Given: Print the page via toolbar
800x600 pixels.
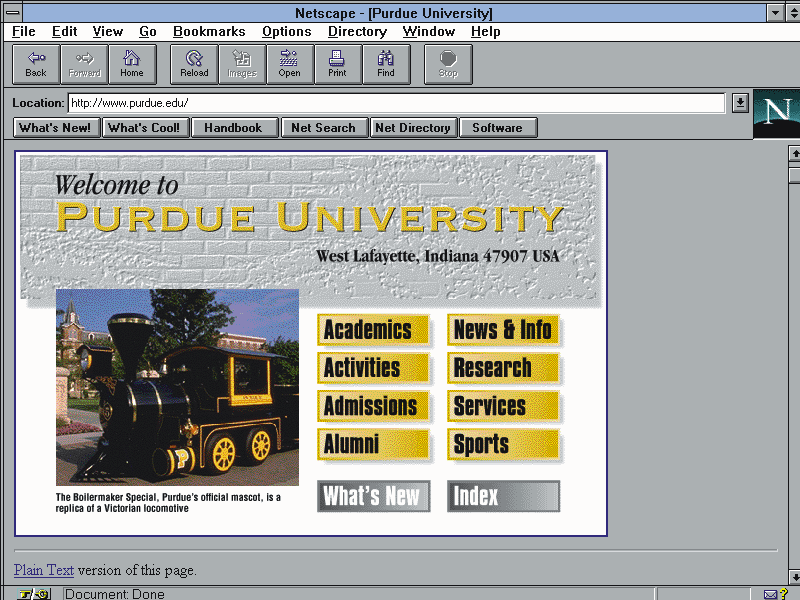Looking at the screenshot, I should point(338,64).
